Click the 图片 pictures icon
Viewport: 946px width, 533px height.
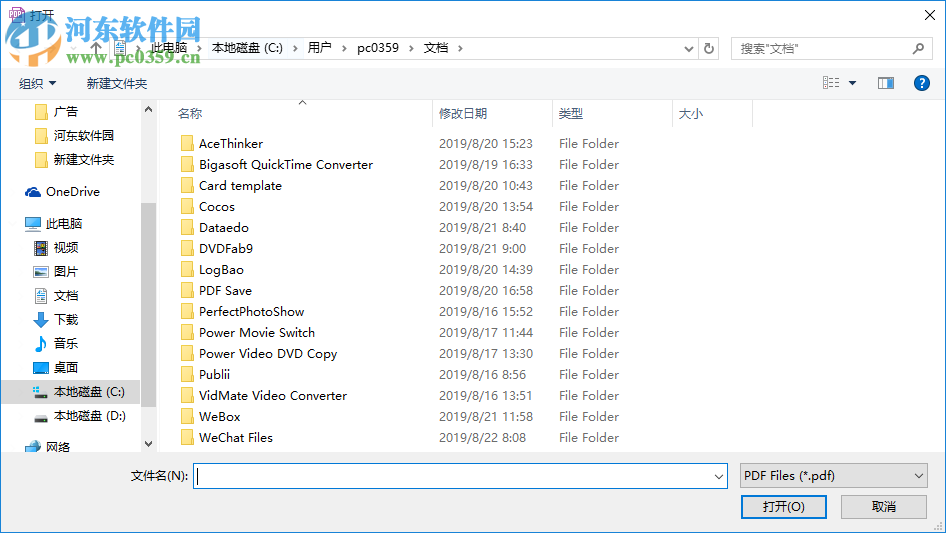41,272
